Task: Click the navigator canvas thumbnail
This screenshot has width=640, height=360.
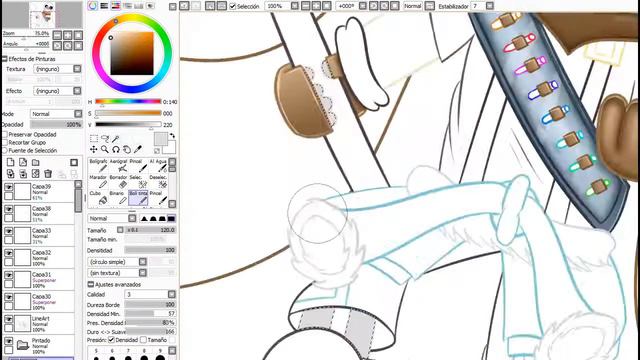Action: (42, 15)
